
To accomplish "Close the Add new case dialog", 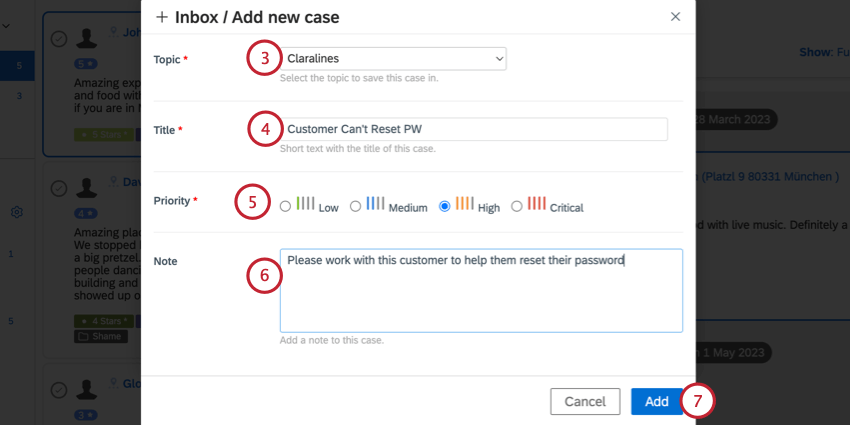I will 675,17.
